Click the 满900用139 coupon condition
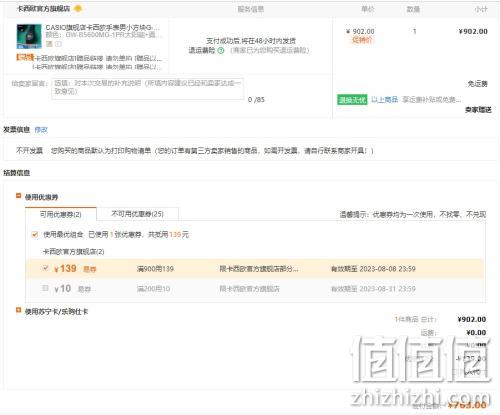Viewport: 500px width, 415px height. coord(155,269)
